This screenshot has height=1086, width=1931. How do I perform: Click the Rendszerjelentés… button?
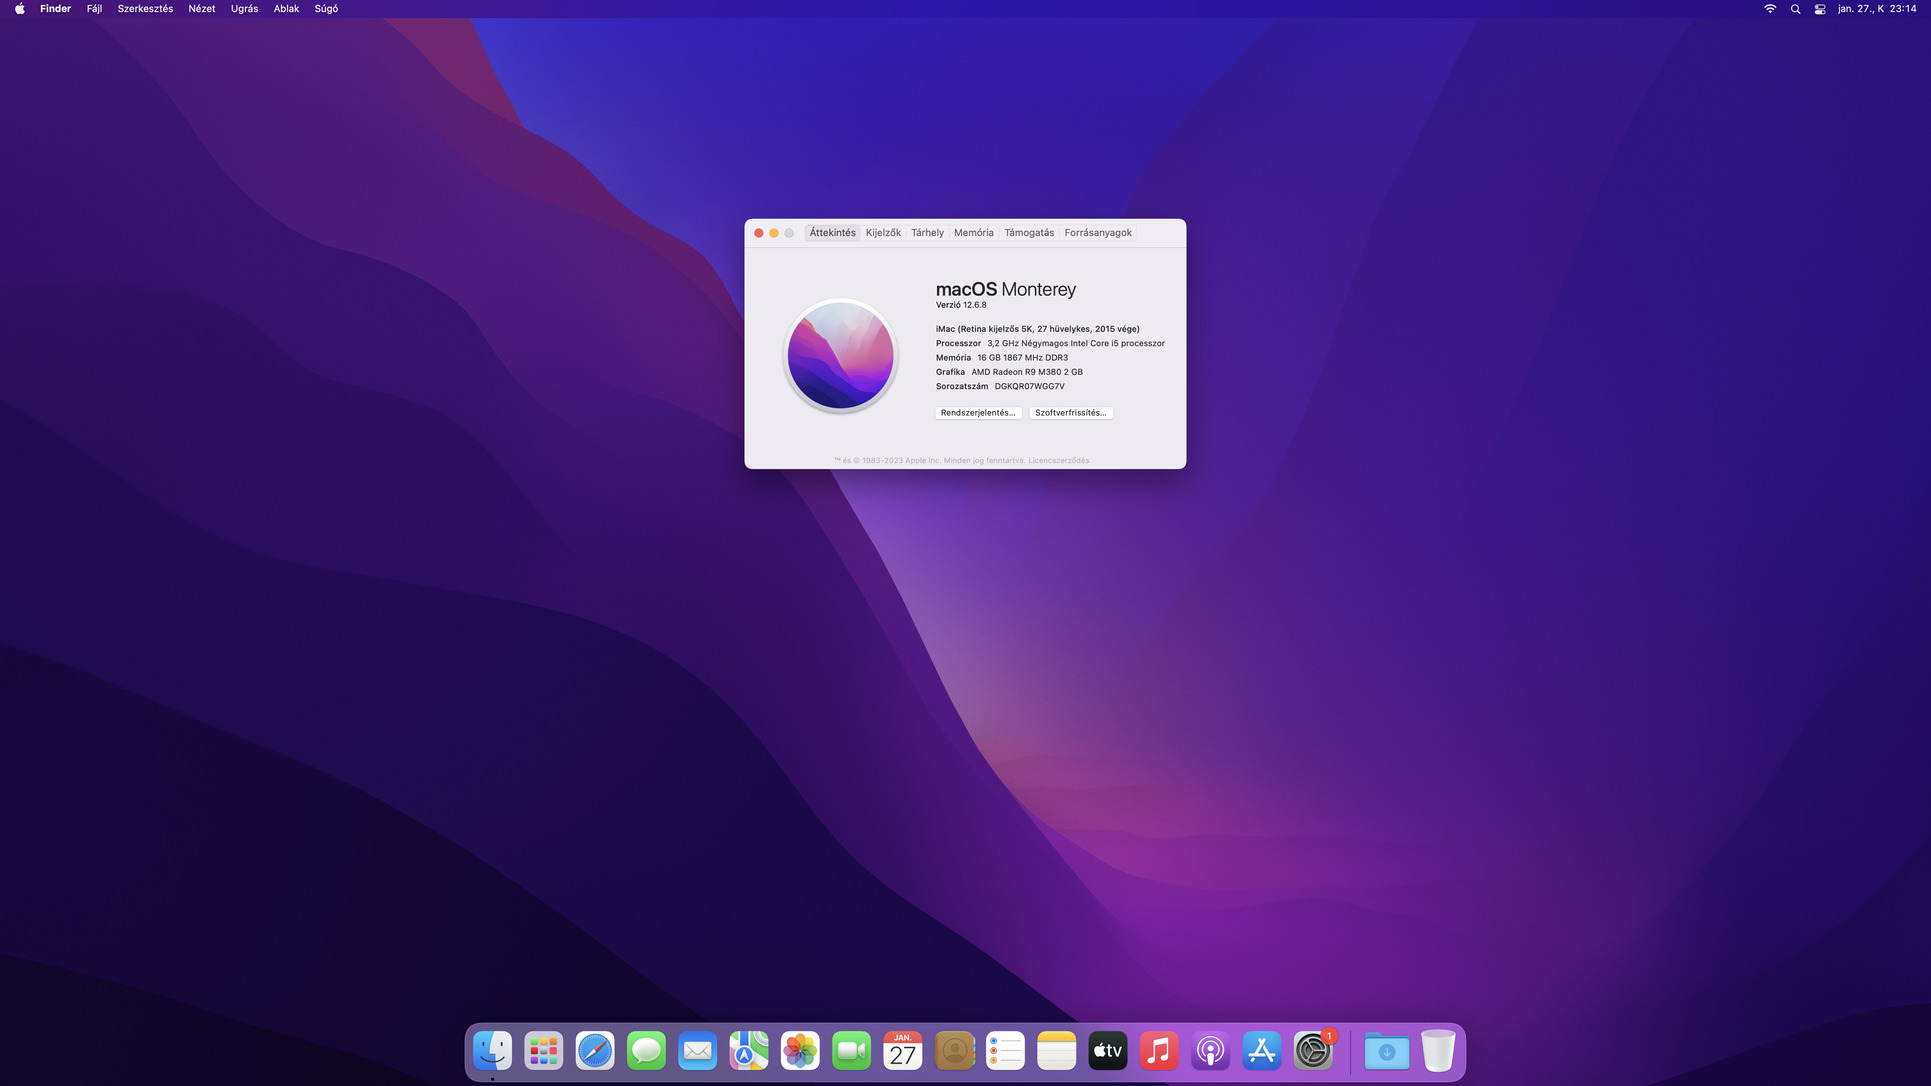977,413
